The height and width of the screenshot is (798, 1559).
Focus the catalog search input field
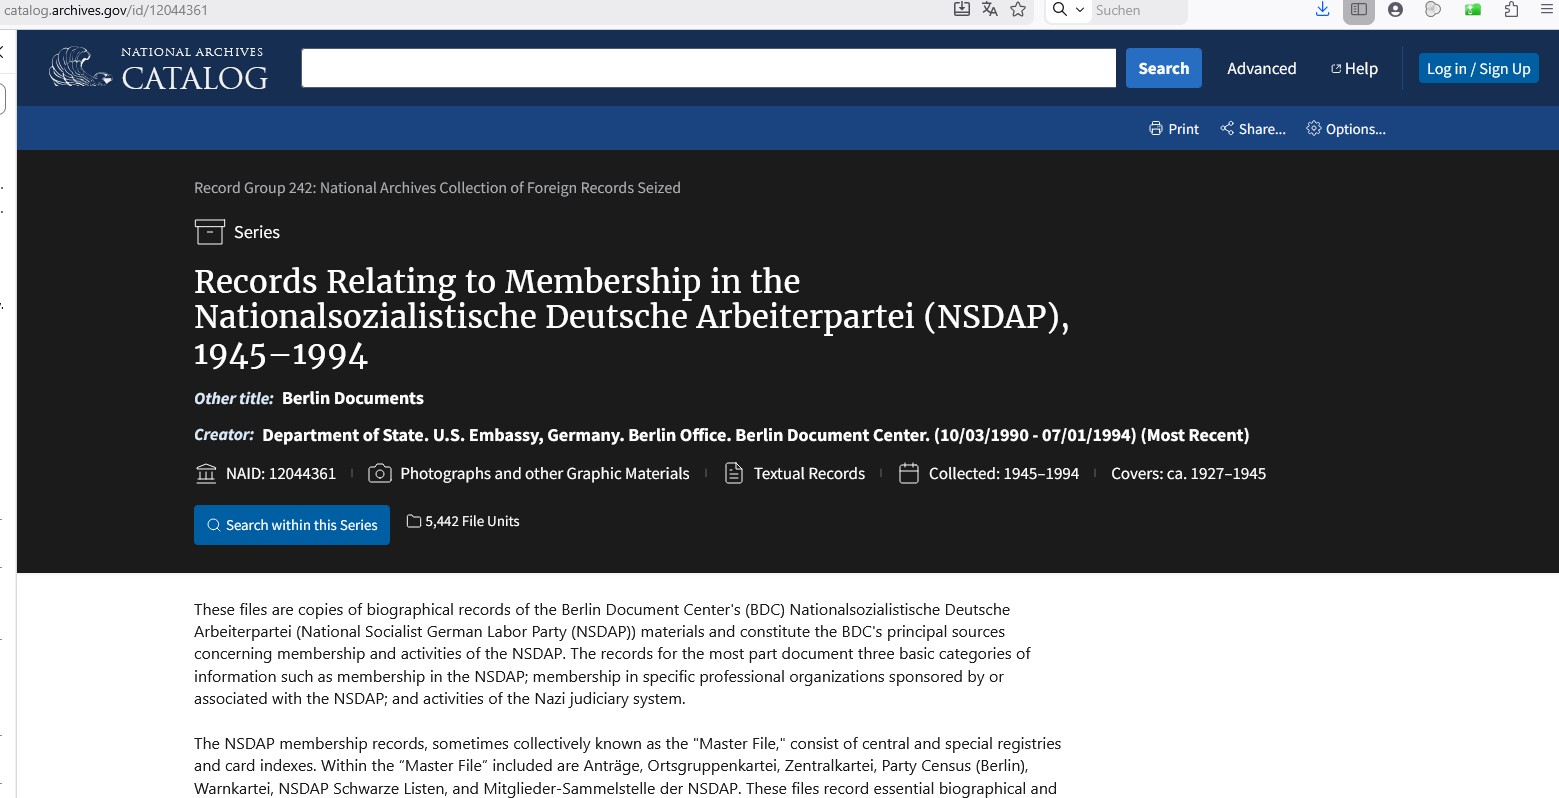pos(708,68)
